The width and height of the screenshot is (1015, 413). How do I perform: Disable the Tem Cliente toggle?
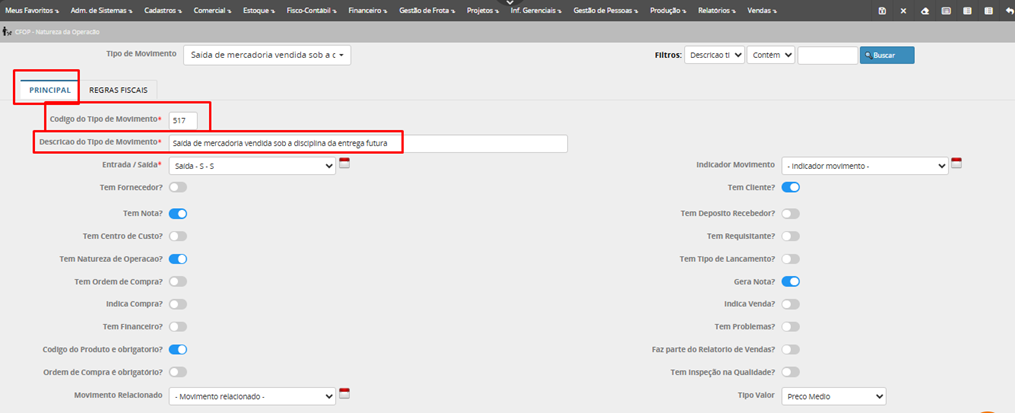tap(790, 187)
